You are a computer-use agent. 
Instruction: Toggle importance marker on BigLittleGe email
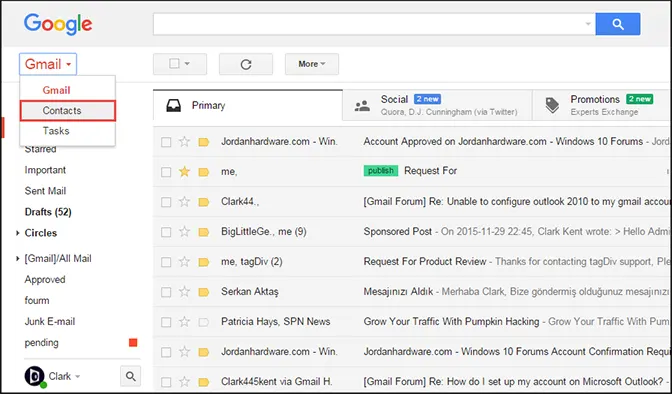pos(204,232)
